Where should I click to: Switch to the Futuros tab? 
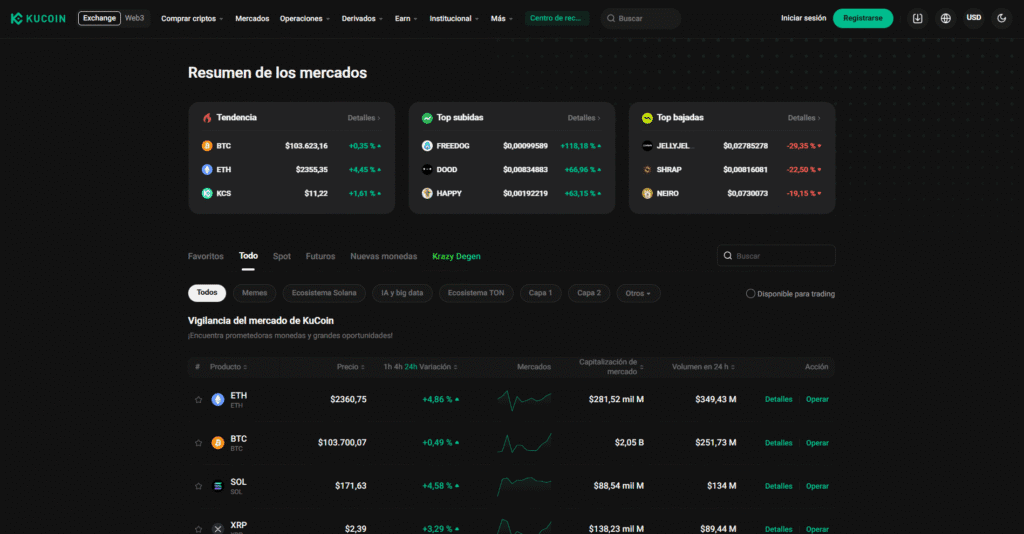click(x=320, y=256)
